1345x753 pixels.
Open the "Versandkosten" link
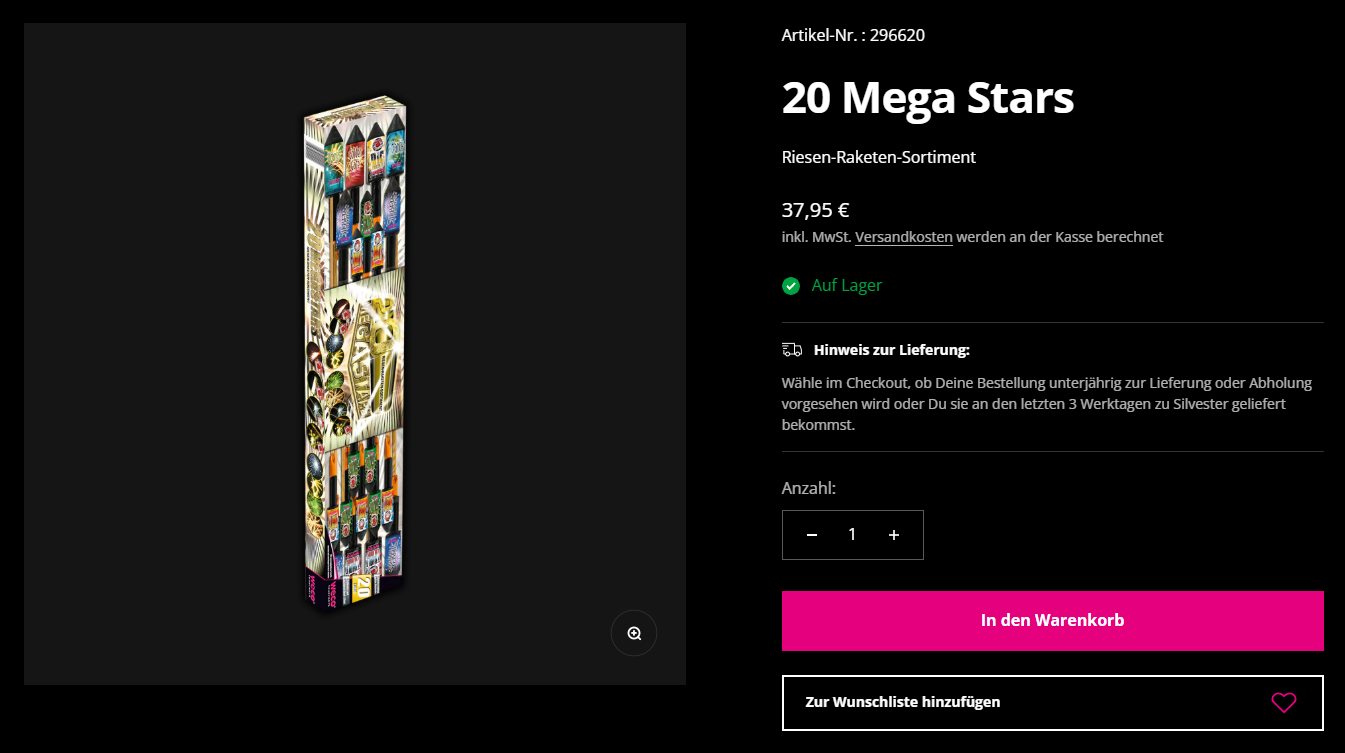903,237
